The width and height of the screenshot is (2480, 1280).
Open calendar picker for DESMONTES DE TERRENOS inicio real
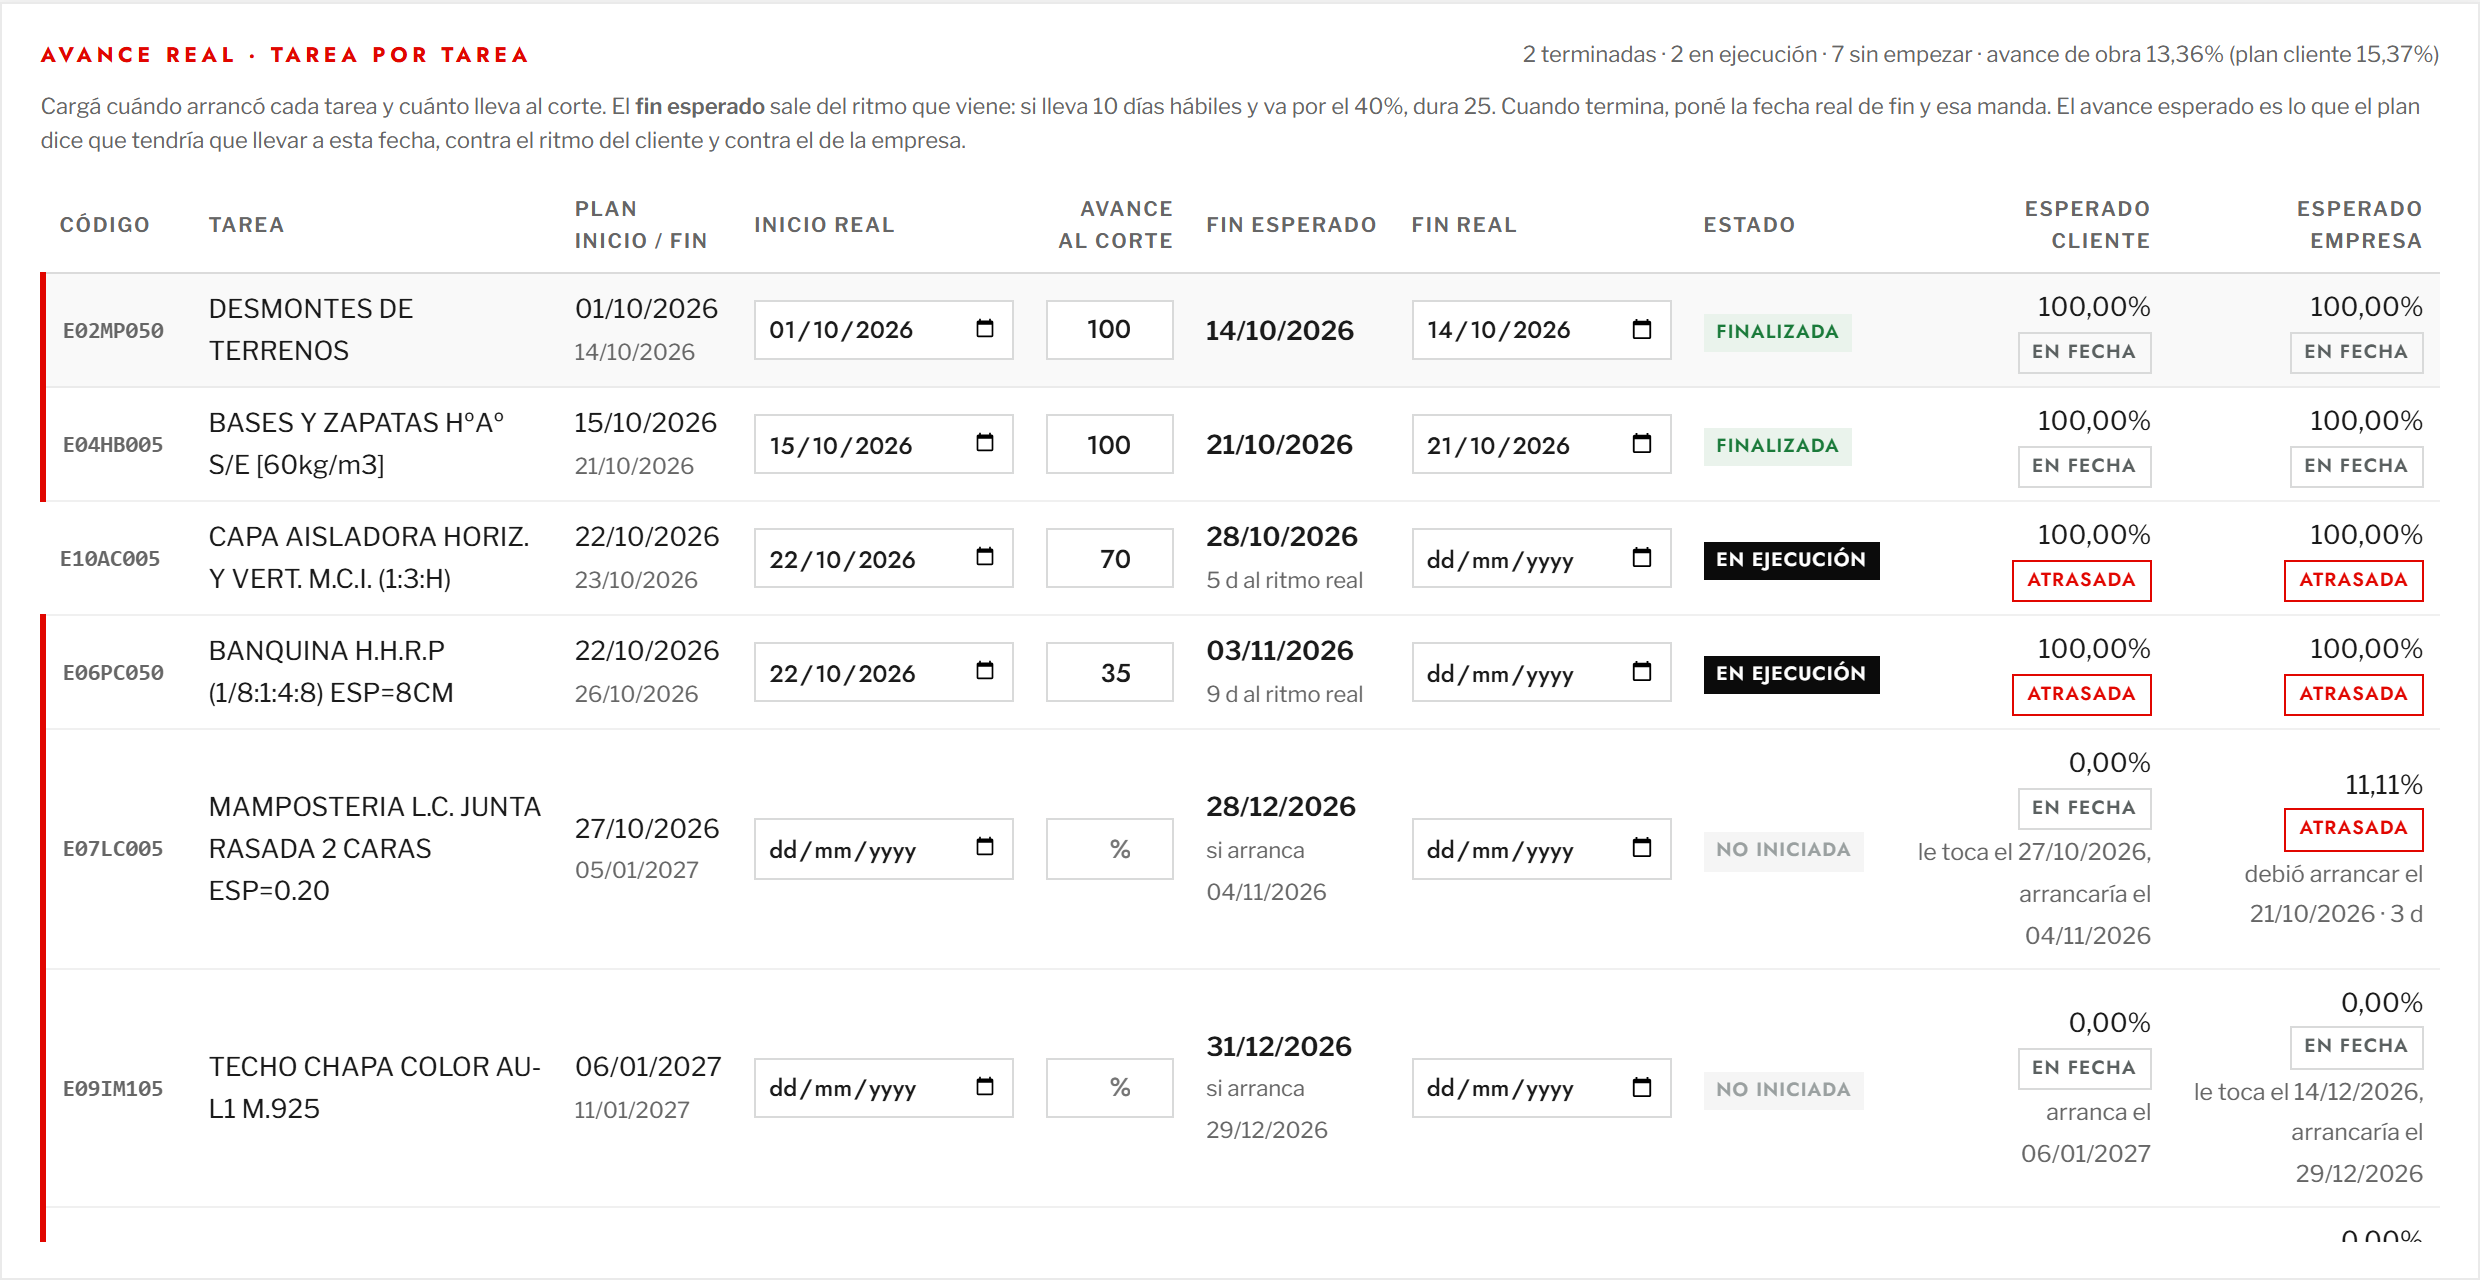985,329
